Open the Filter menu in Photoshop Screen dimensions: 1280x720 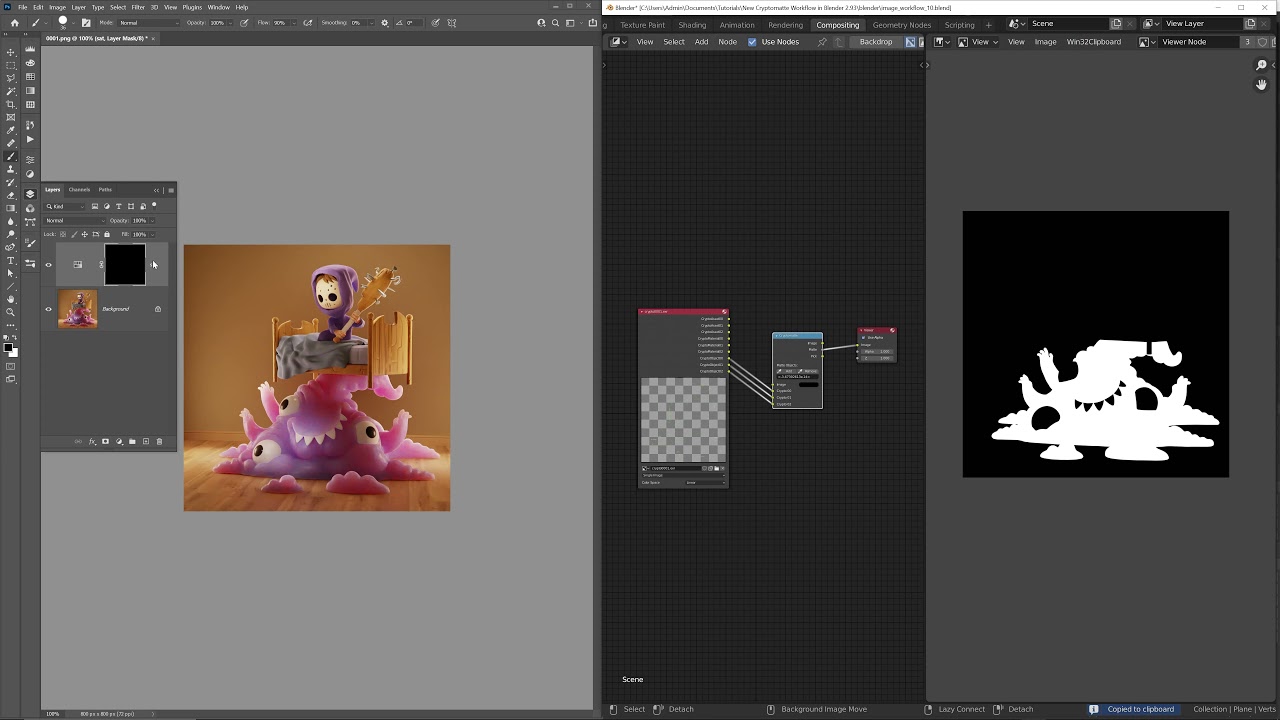click(138, 7)
